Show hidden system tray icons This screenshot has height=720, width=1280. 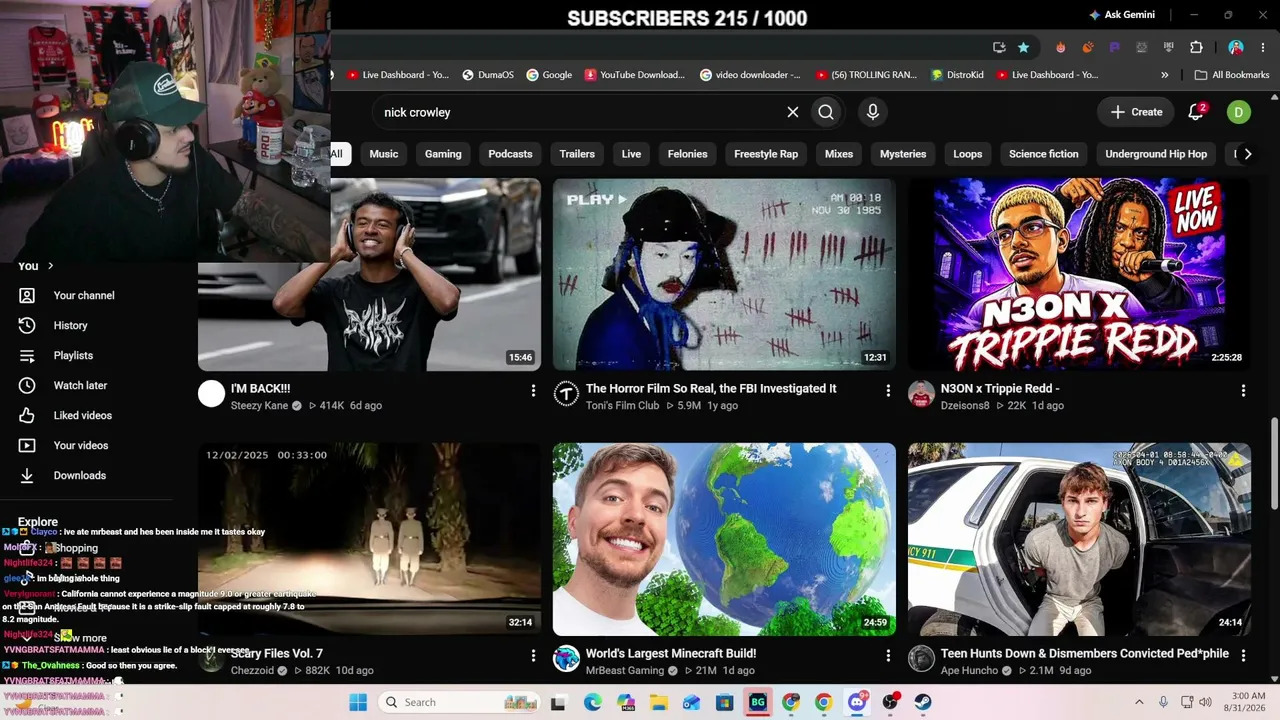[1138, 702]
